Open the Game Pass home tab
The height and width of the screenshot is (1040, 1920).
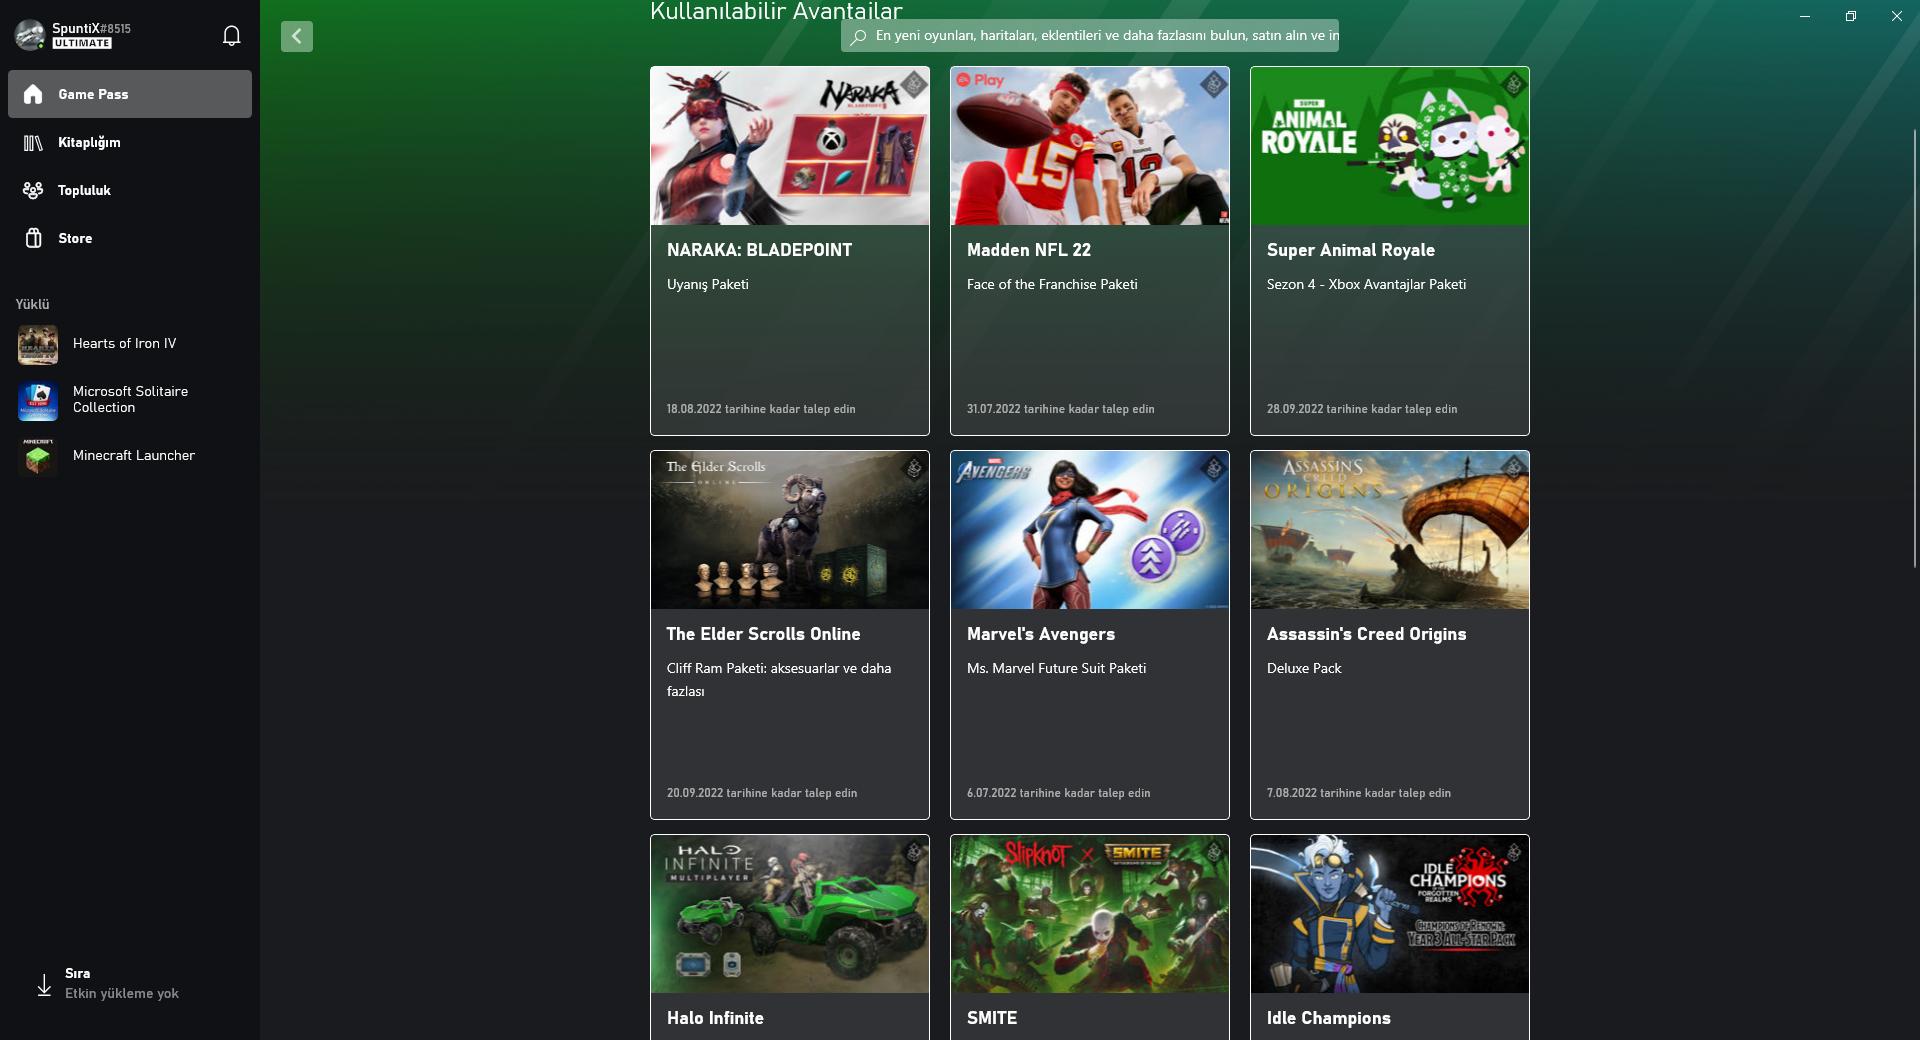click(130, 94)
